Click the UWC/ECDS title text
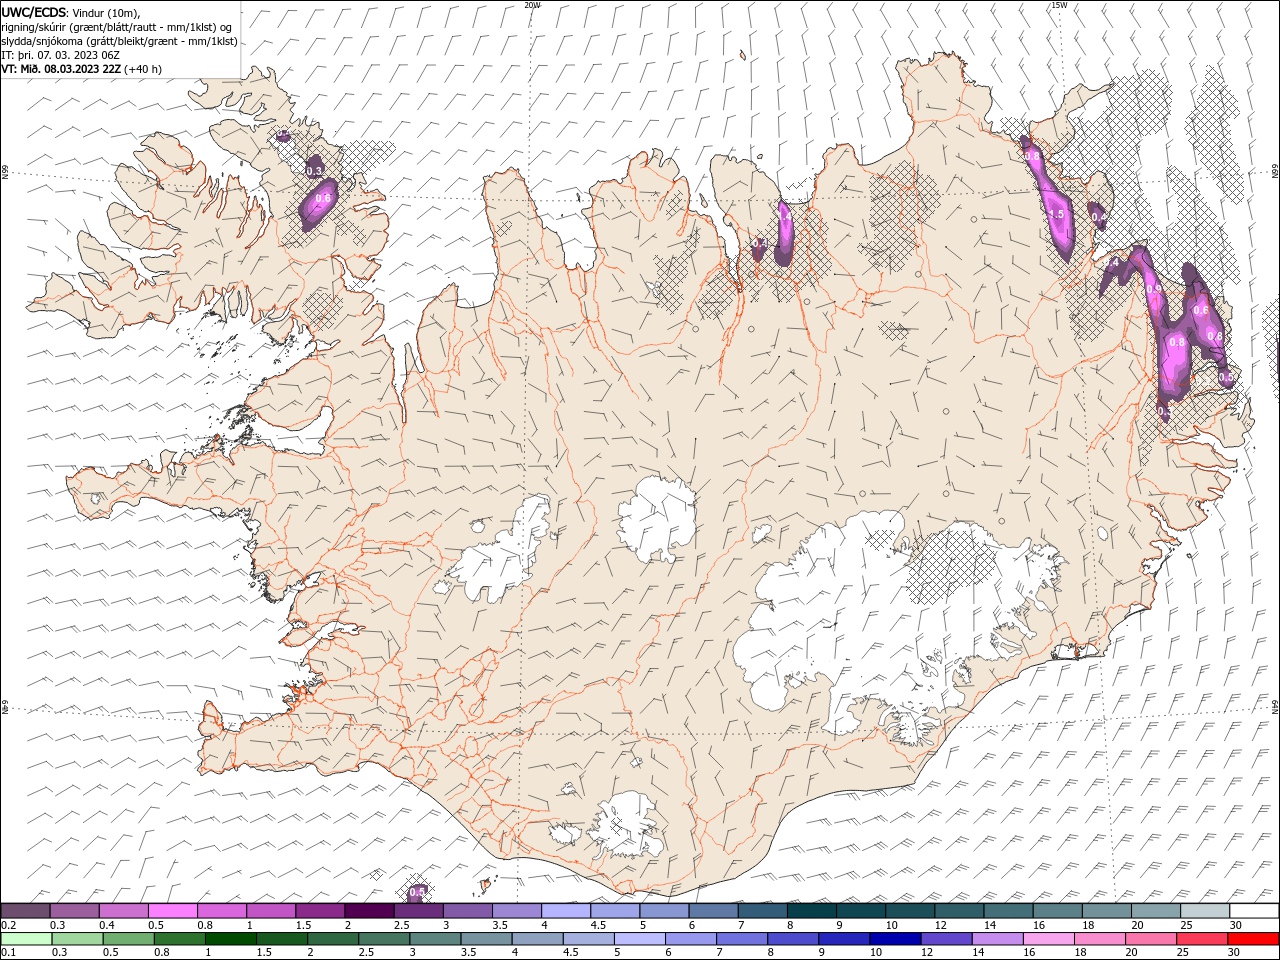 34,12
